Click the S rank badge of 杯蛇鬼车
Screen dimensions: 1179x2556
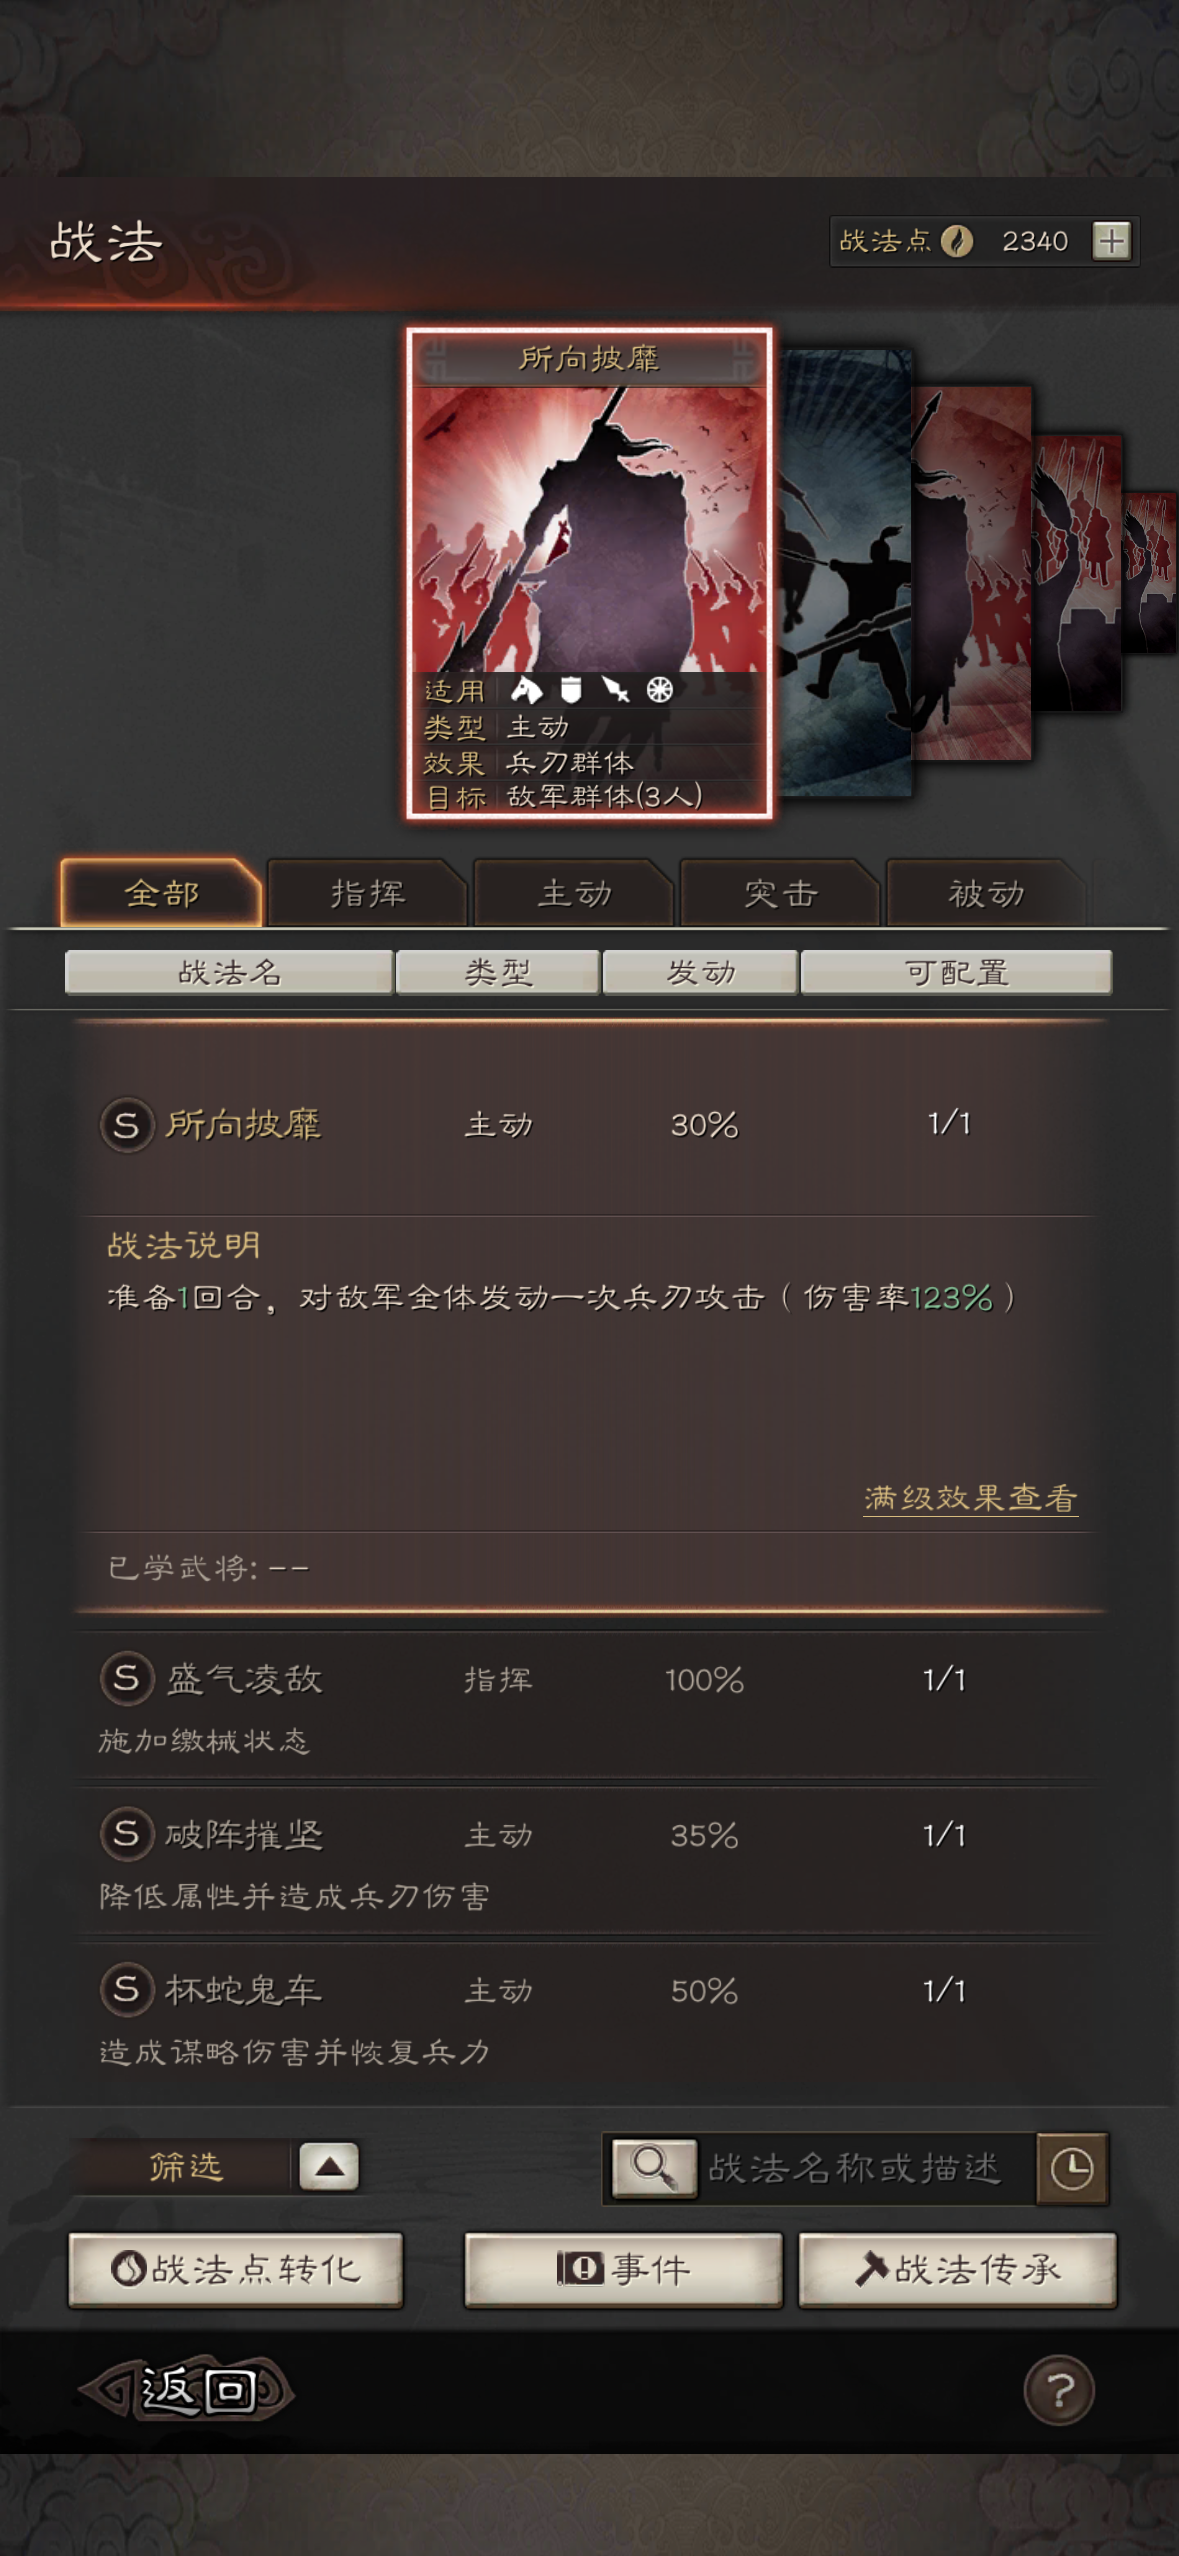pos(127,1989)
